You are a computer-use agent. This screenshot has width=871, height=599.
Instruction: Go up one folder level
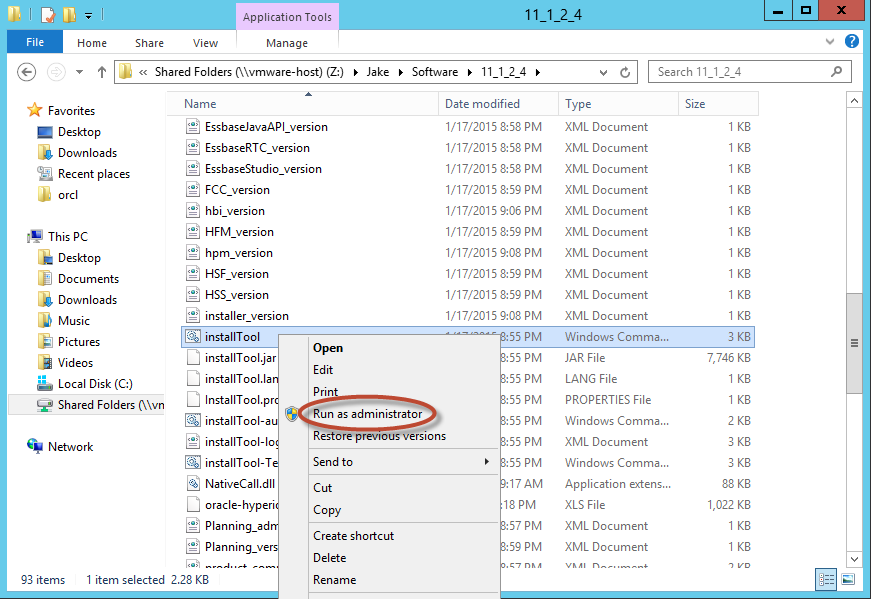tap(102, 72)
